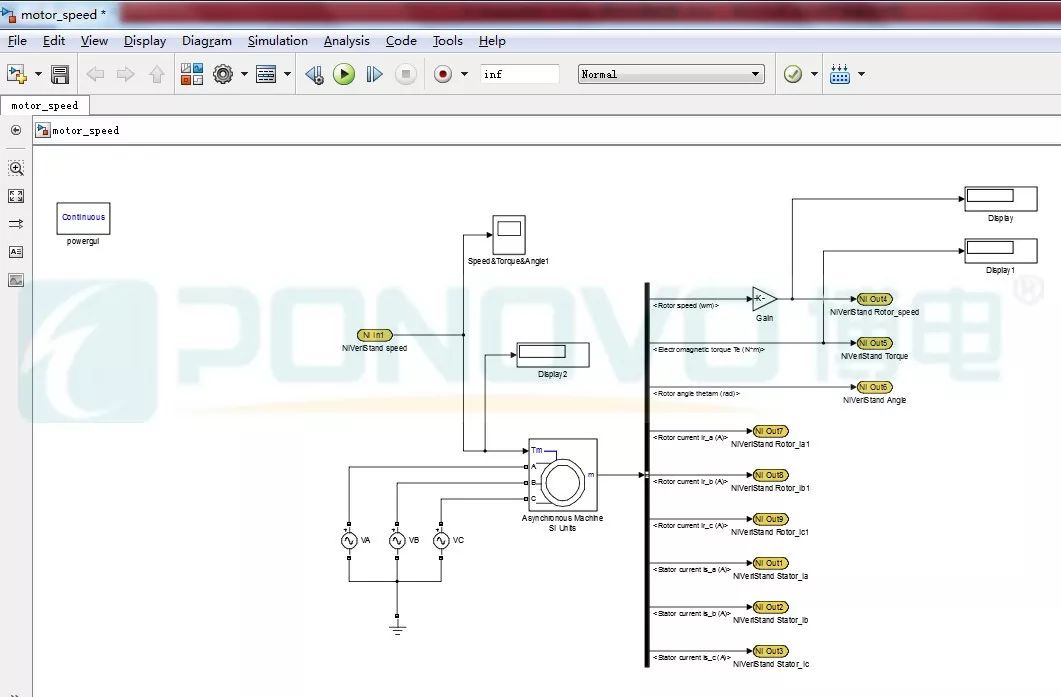Screen dimensions: 1061x697
Task: Toggle record simulation data output
Action: coord(441,73)
